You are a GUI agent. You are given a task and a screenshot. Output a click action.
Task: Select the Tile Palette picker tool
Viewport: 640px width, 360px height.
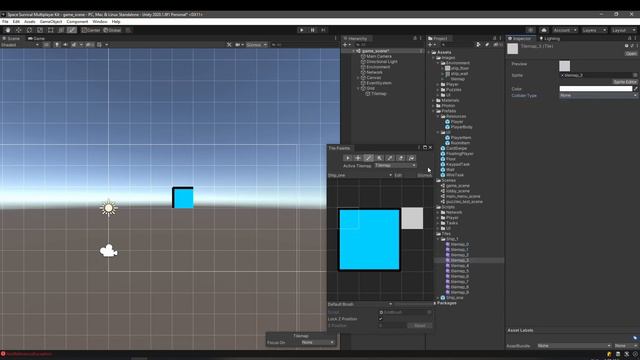click(x=390, y=158)
